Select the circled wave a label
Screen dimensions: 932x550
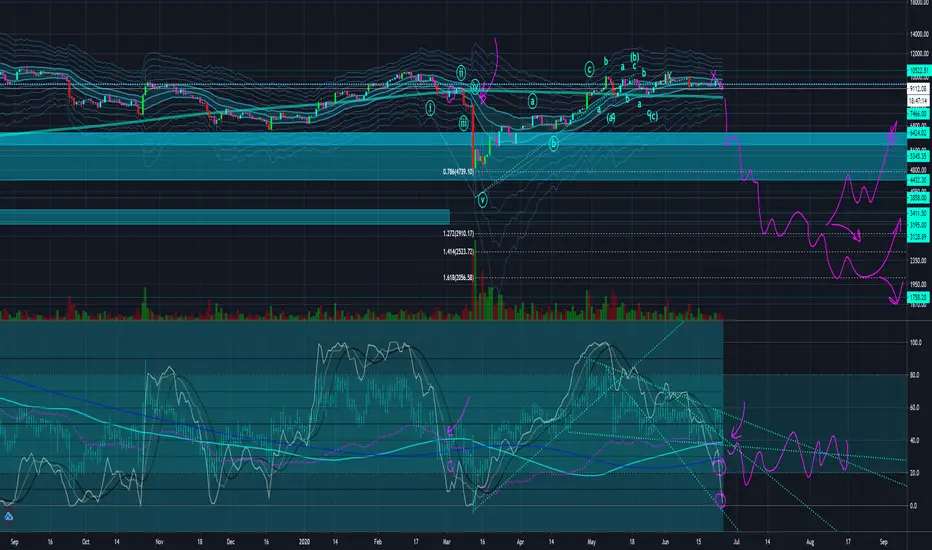533,101
